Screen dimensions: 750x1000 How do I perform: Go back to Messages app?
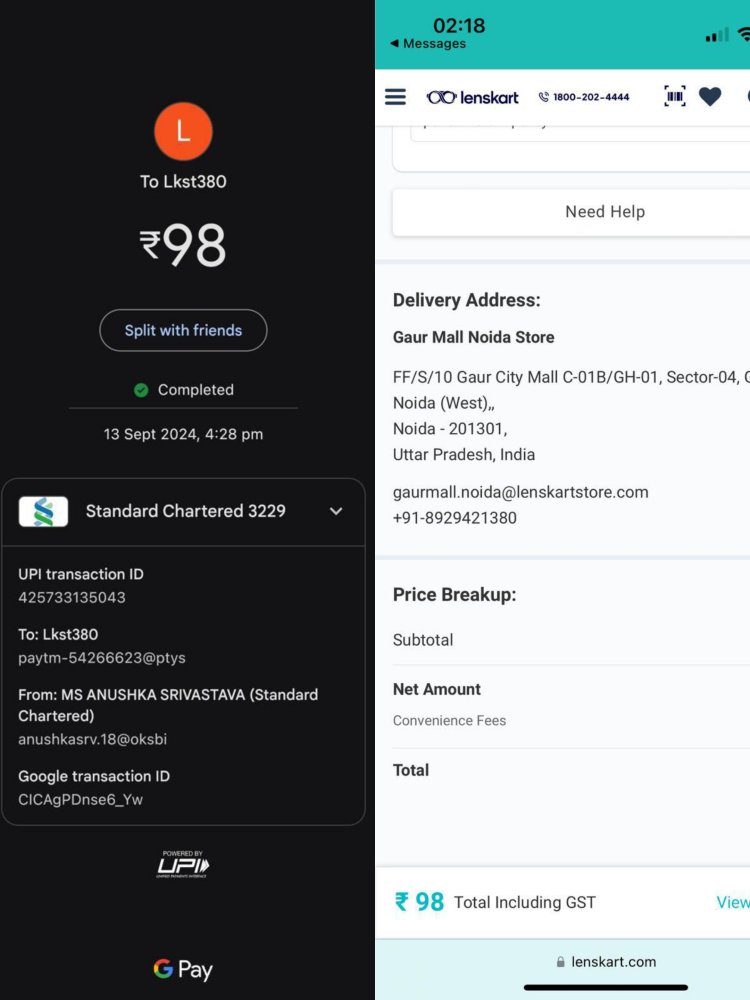(428, 44)
